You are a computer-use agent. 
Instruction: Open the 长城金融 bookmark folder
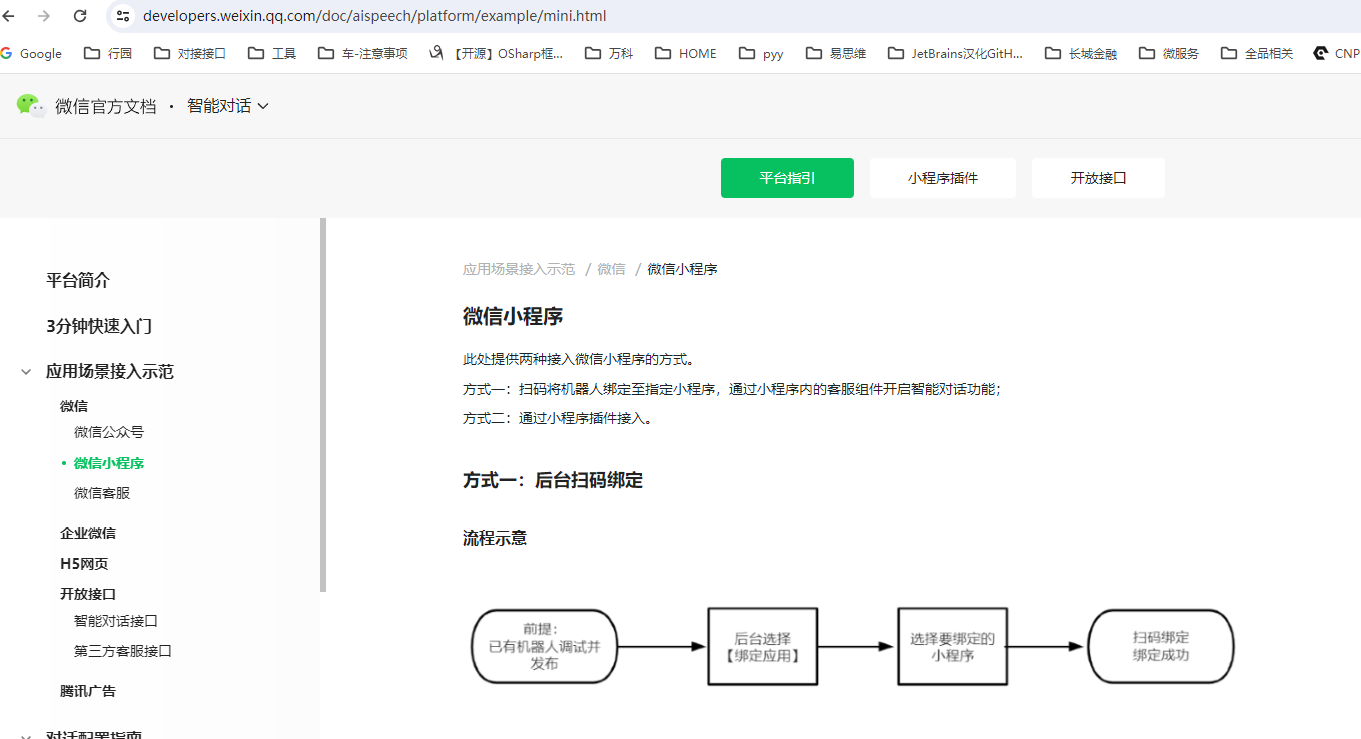(x=1081, y=54)
